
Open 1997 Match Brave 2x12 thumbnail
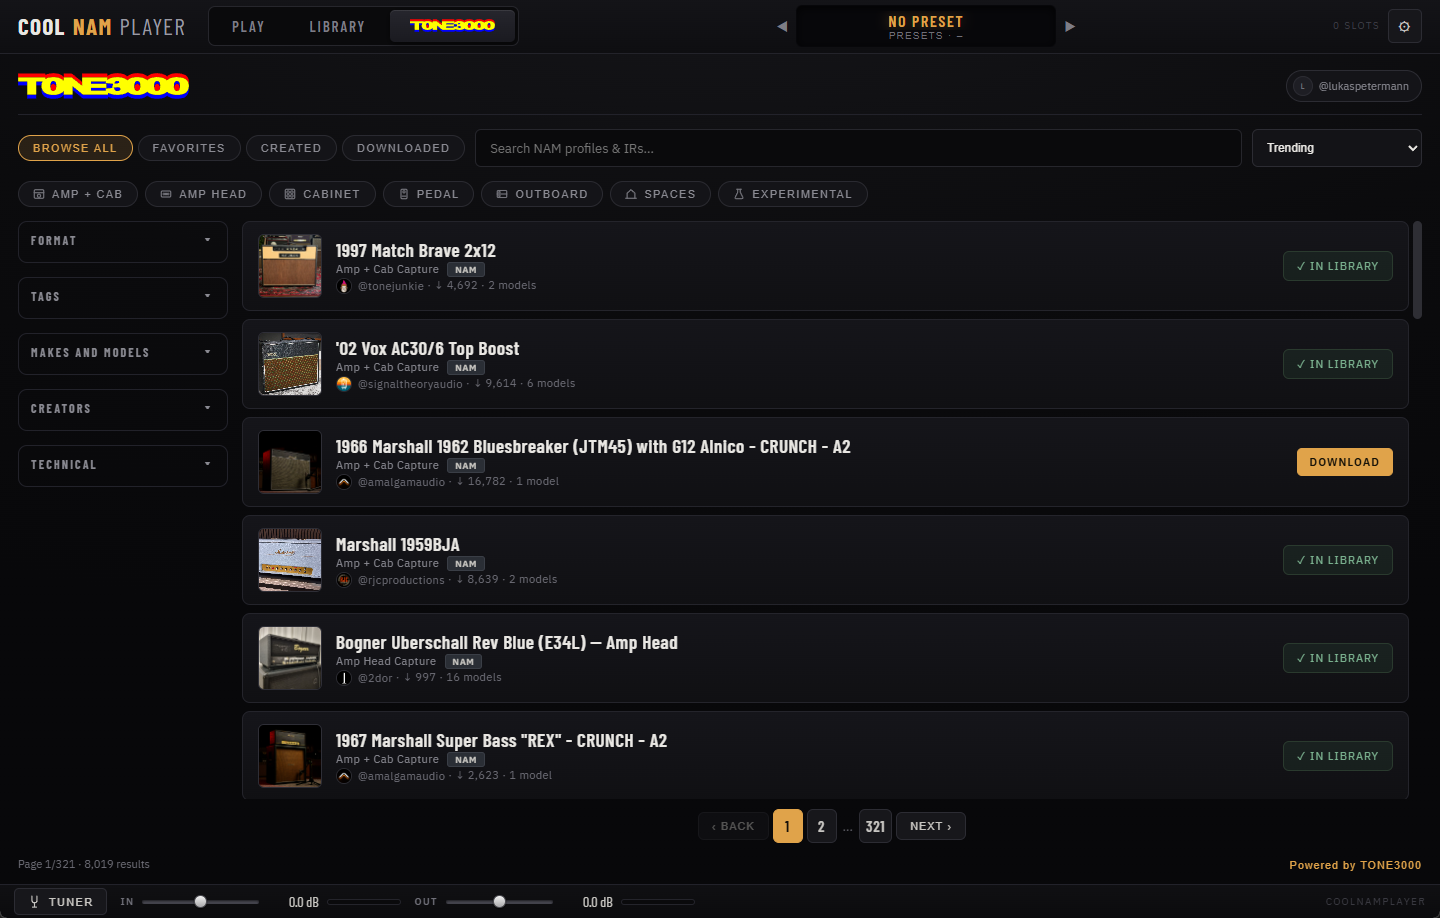coord(290,266)
